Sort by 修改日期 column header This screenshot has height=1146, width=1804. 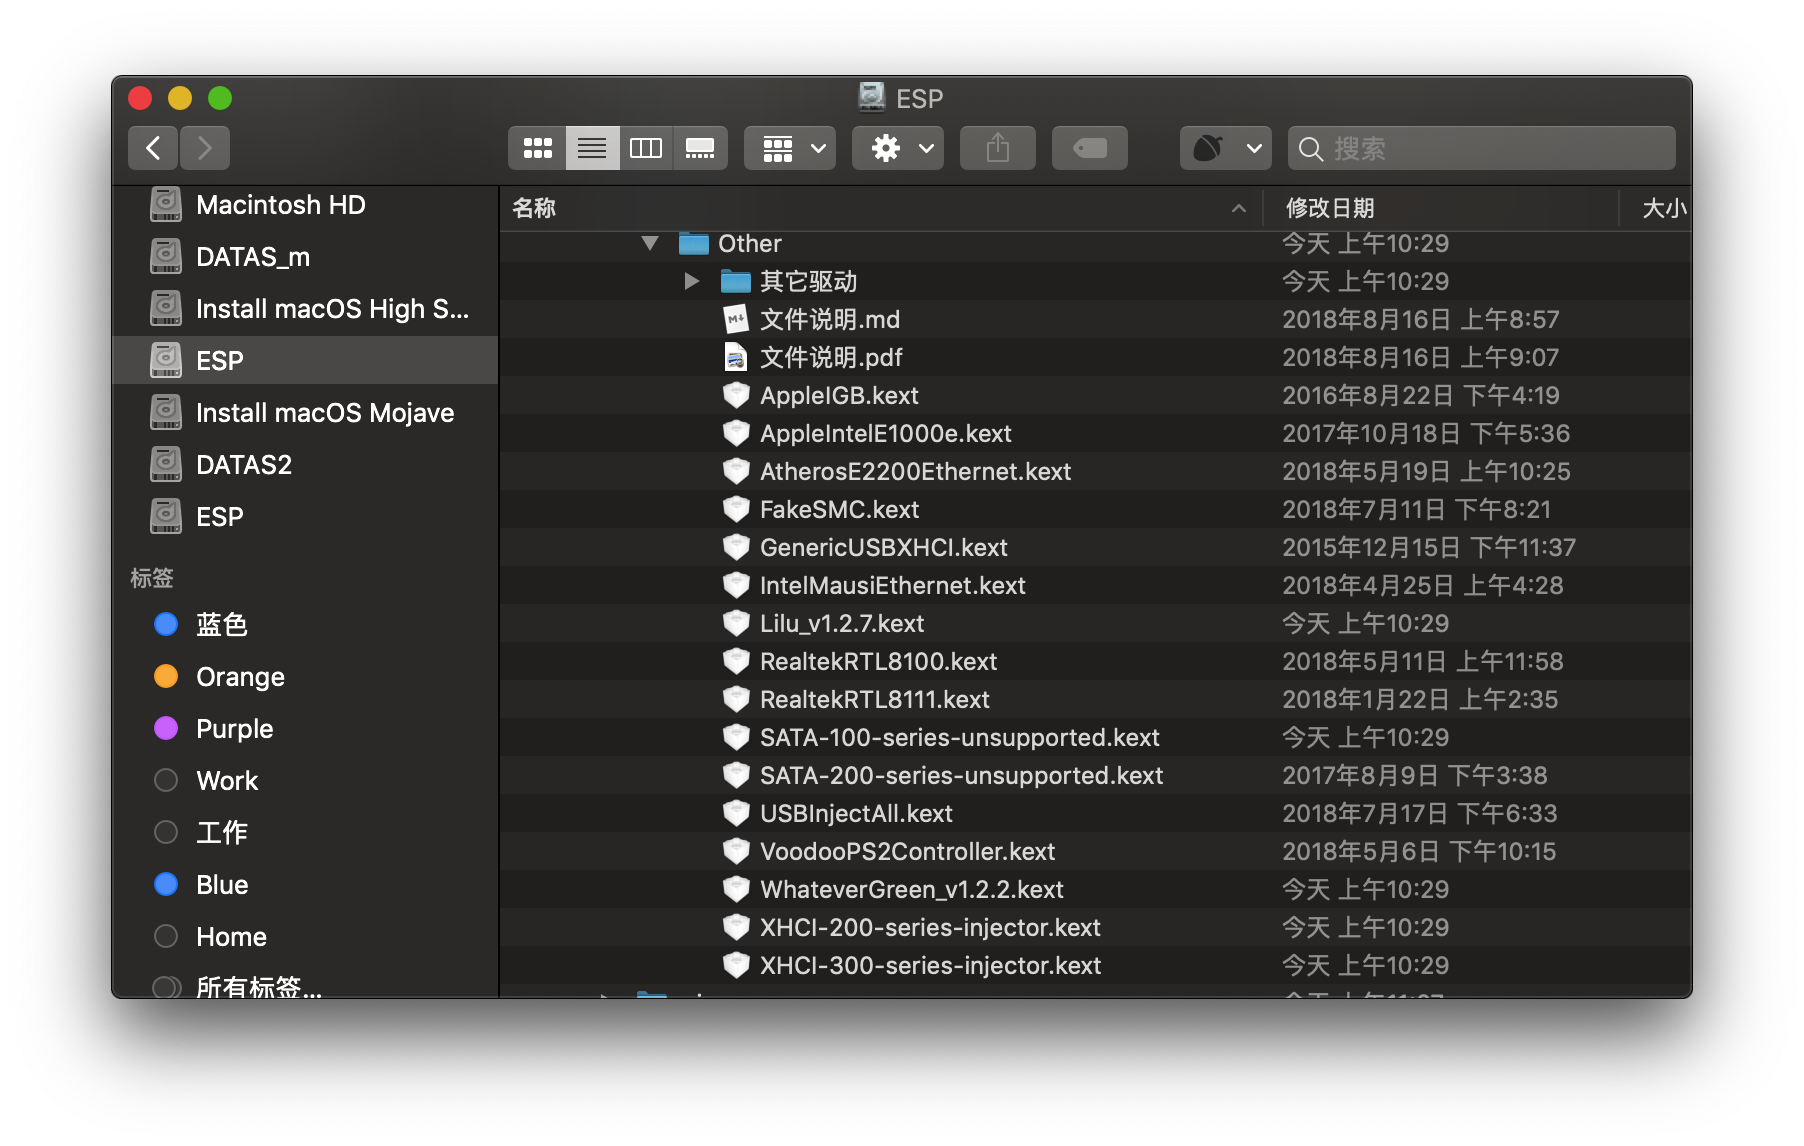[x=1440, y=208]
